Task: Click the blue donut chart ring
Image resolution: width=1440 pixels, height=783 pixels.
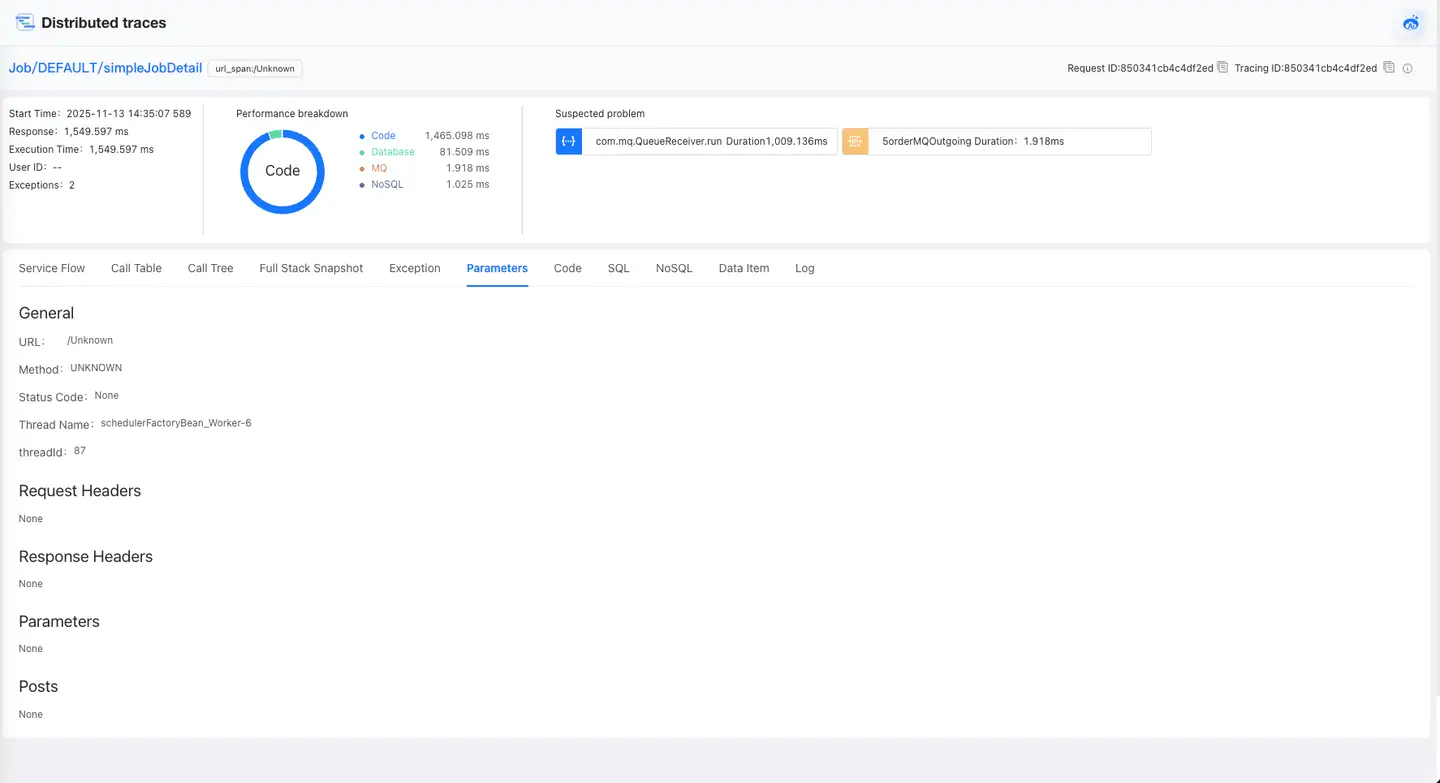Action: pos(244,171)
